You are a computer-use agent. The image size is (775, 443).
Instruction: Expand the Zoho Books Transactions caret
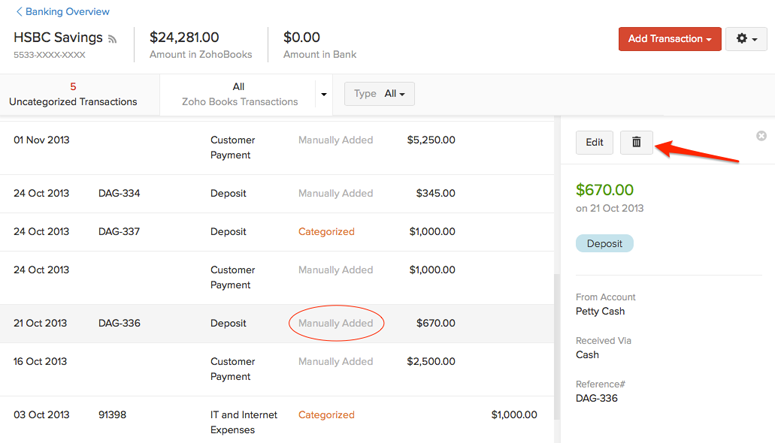point(323,95)
